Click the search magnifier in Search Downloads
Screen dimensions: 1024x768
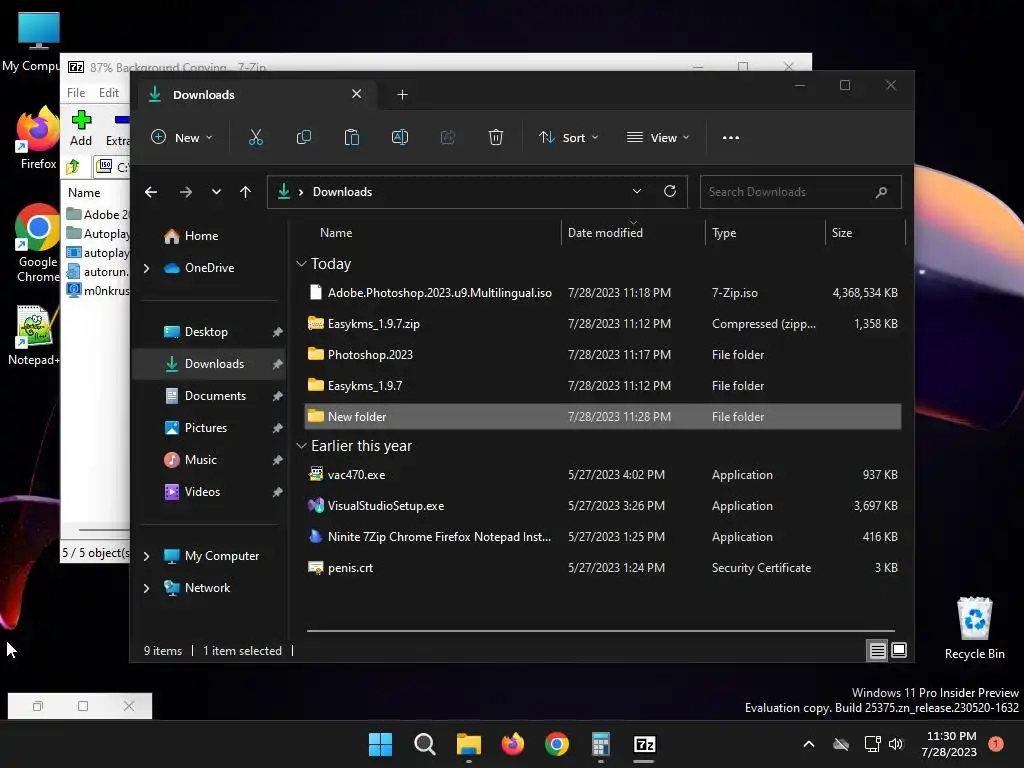tap(882, 192)
